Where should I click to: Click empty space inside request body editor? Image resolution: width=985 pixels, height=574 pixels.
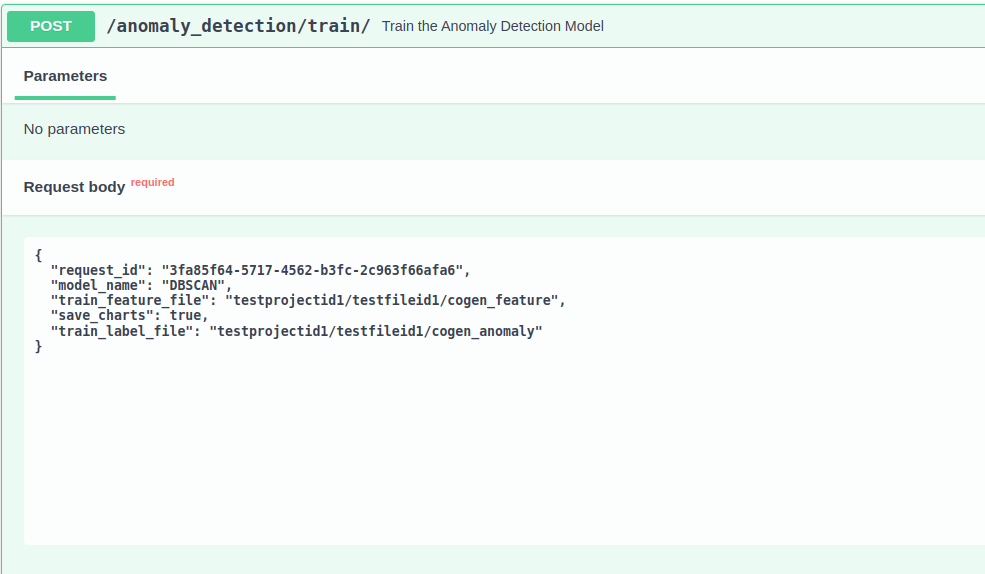pyautogui.click(x=500, y=450)
